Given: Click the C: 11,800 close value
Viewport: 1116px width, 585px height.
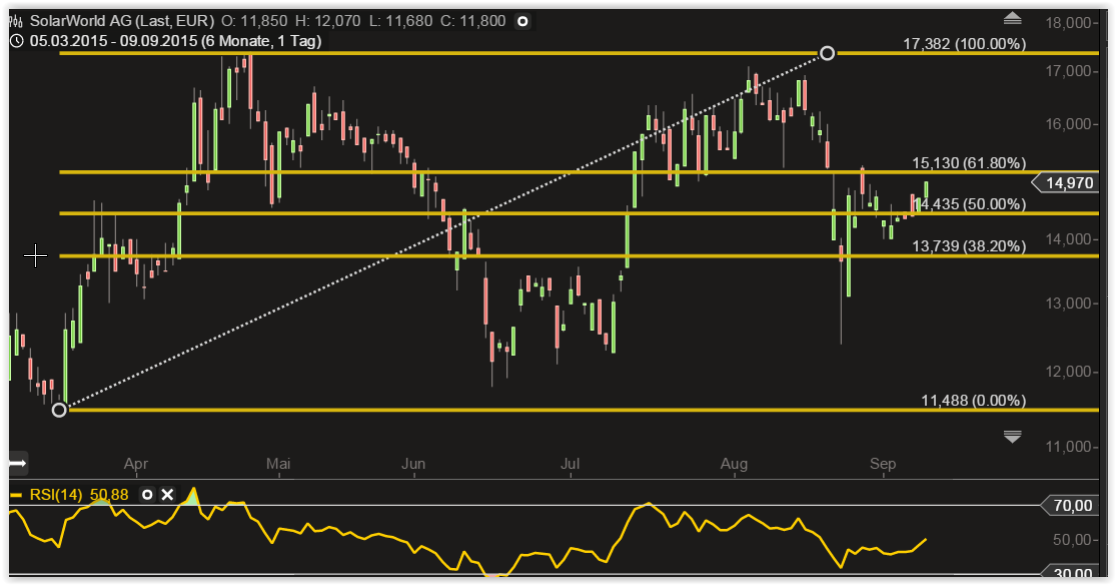Looking at the screenshot, I should coord(473,21).
